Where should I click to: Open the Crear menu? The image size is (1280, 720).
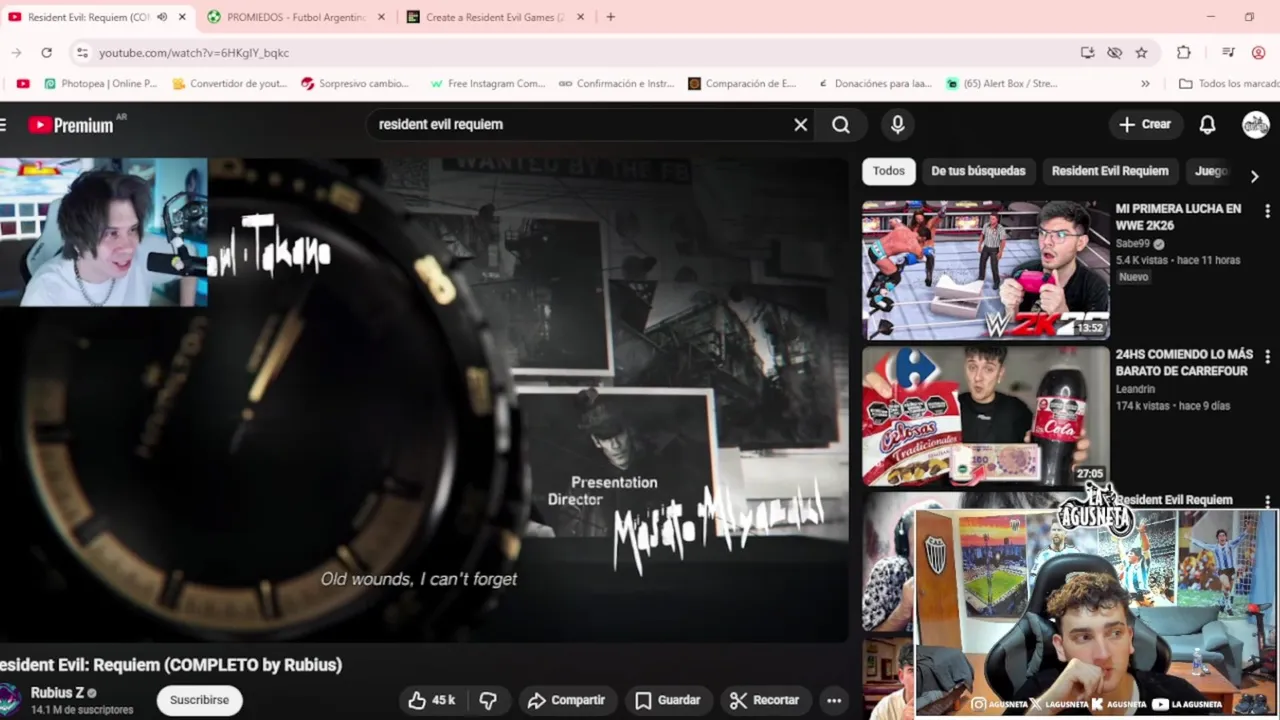tap(1145, 125)
